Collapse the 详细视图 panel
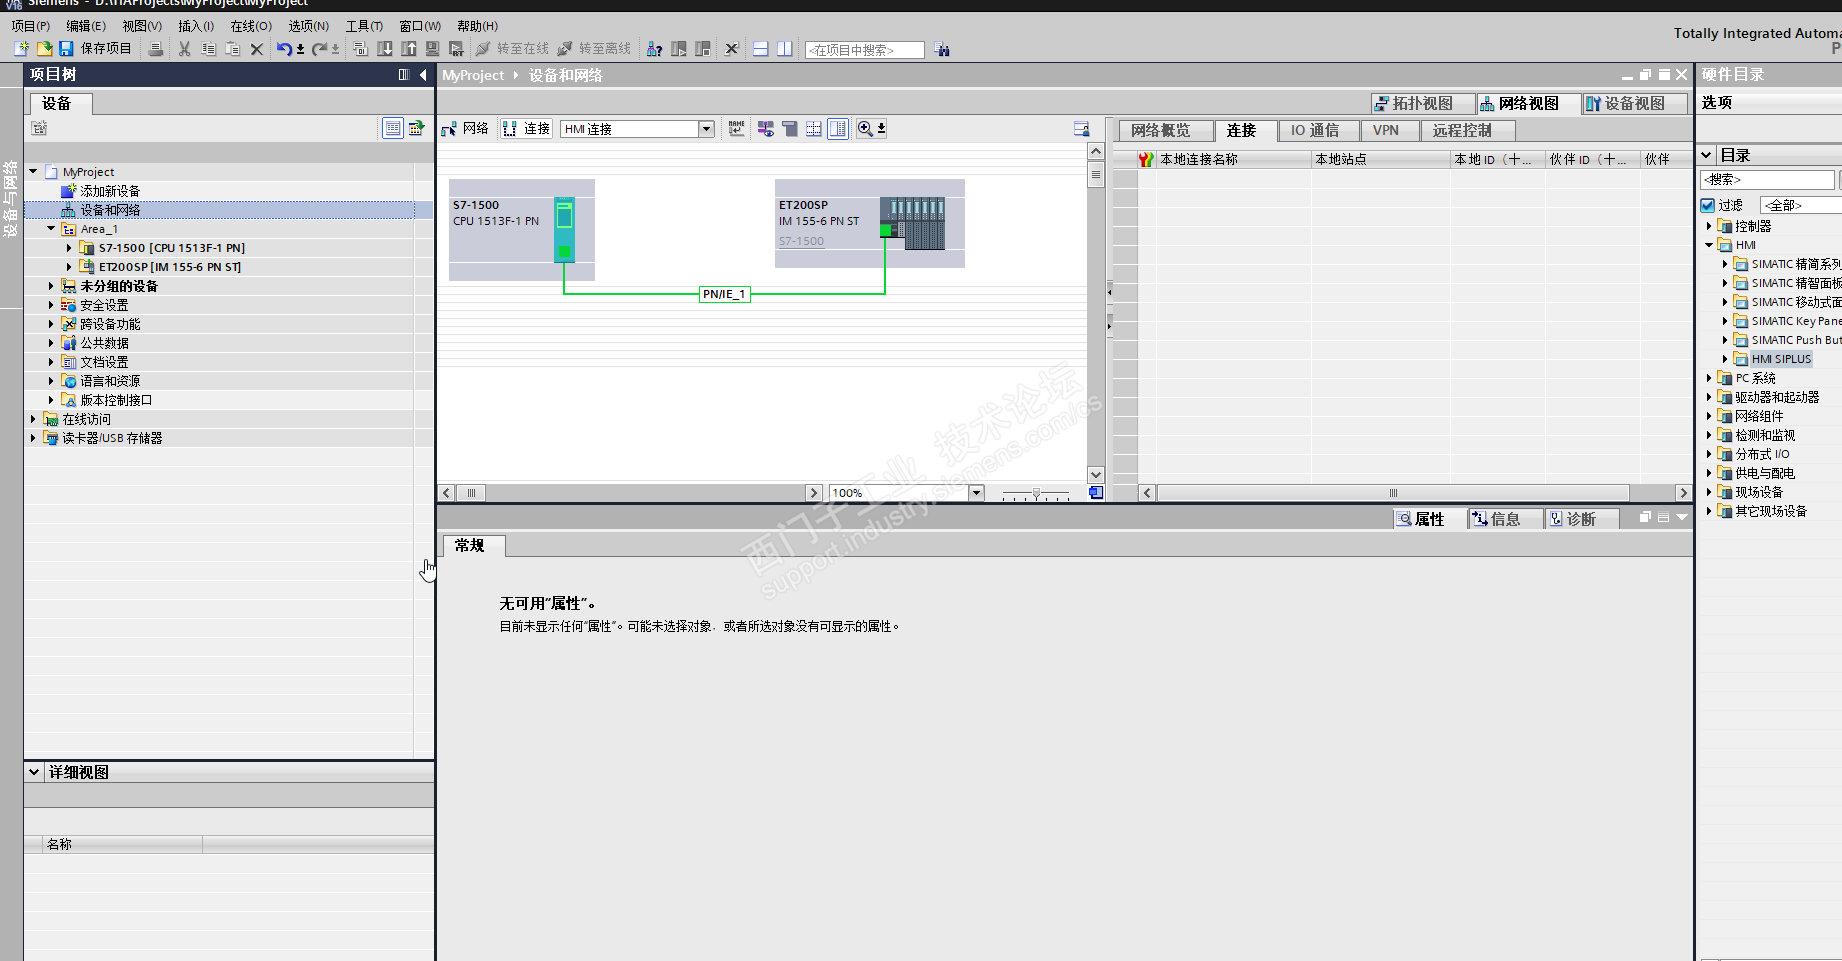1842x961 pixels. coord(34,772)
